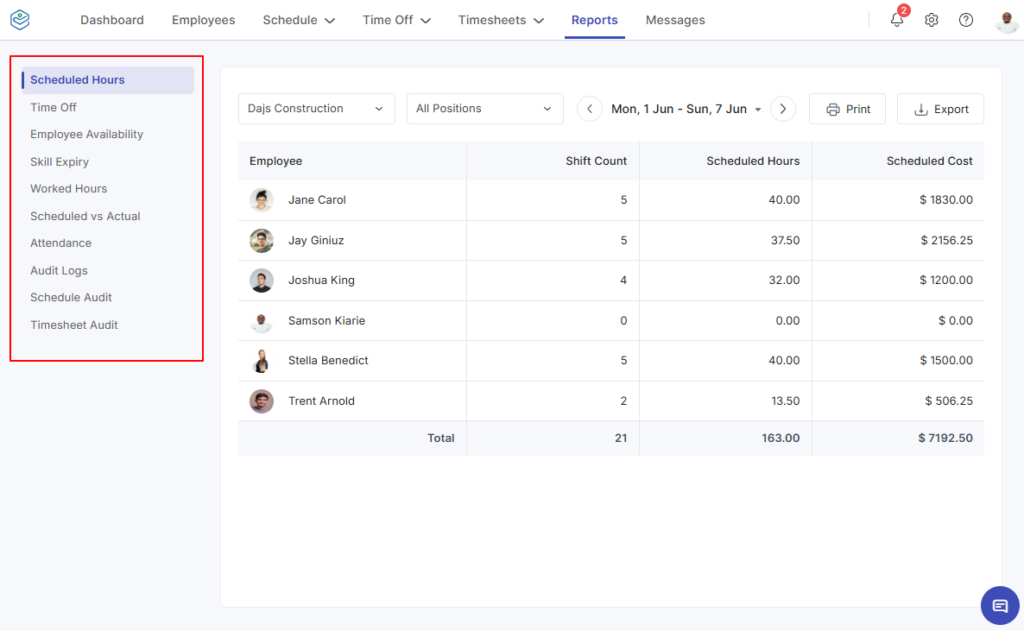Image resolution: width=1024 pixels, height=631 pixels.
Task: Open the settings gear icon
Action: [x=931, y=20]
